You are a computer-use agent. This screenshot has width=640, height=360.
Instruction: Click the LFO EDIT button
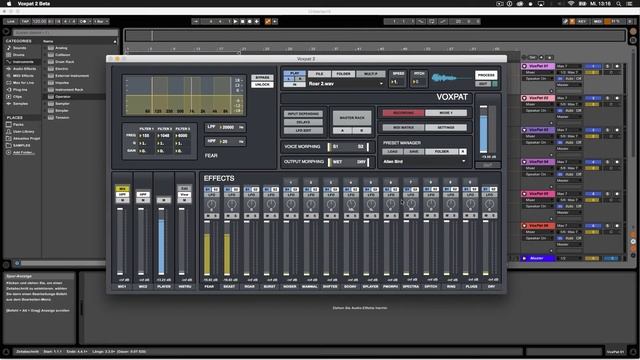(303, 130)
